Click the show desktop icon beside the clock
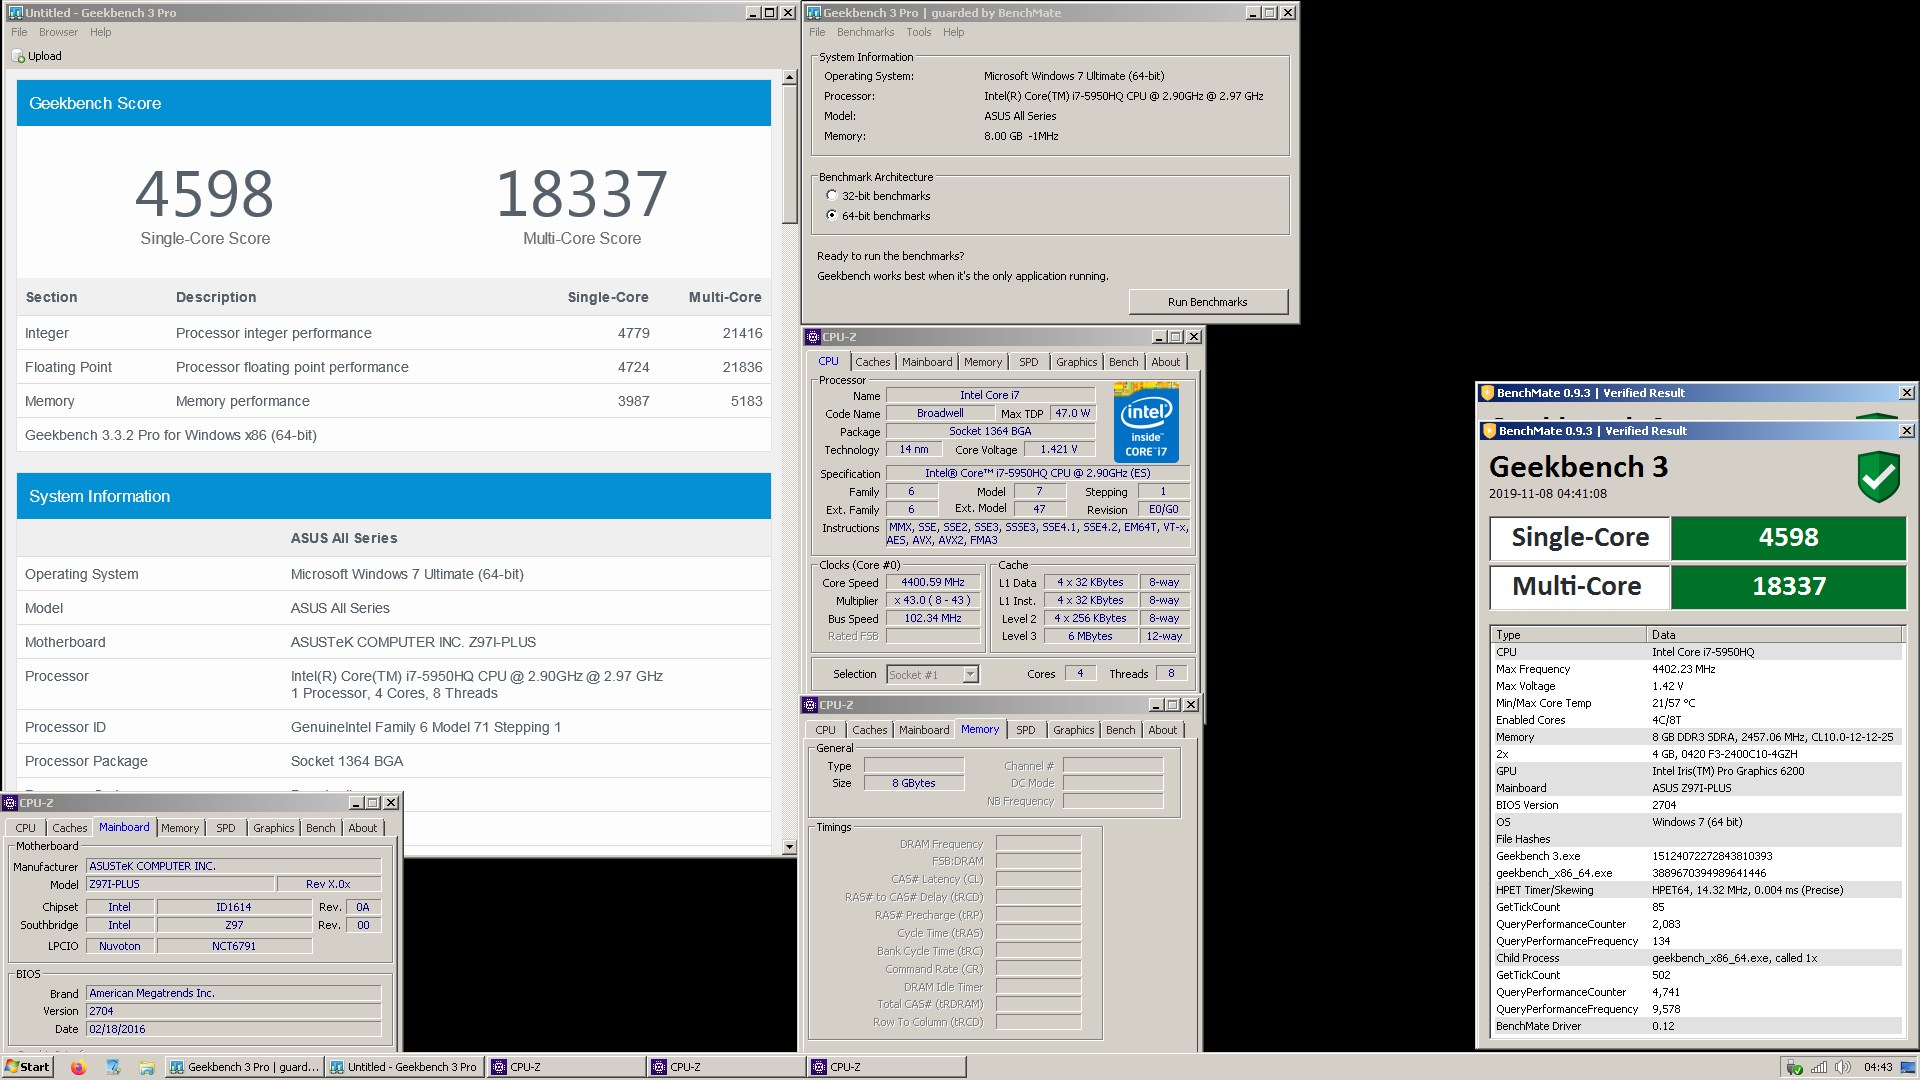Screen dimensions: 1920x1080 click(x=1908, y=1067)
